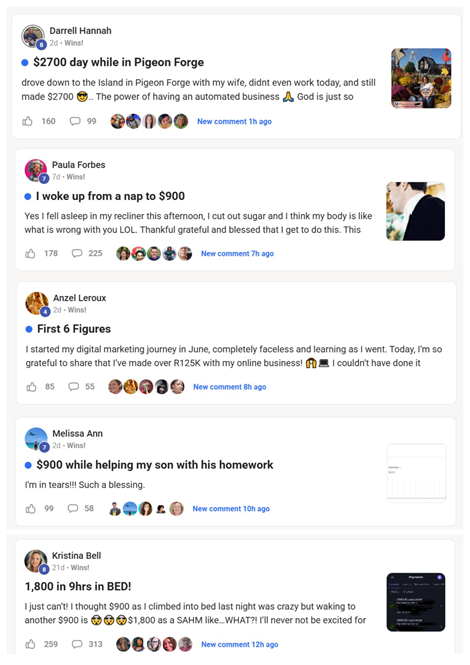Open 'New comment 1h ago' link
Viewport: 470px width, 665px height.
click(x=234, y=121)
